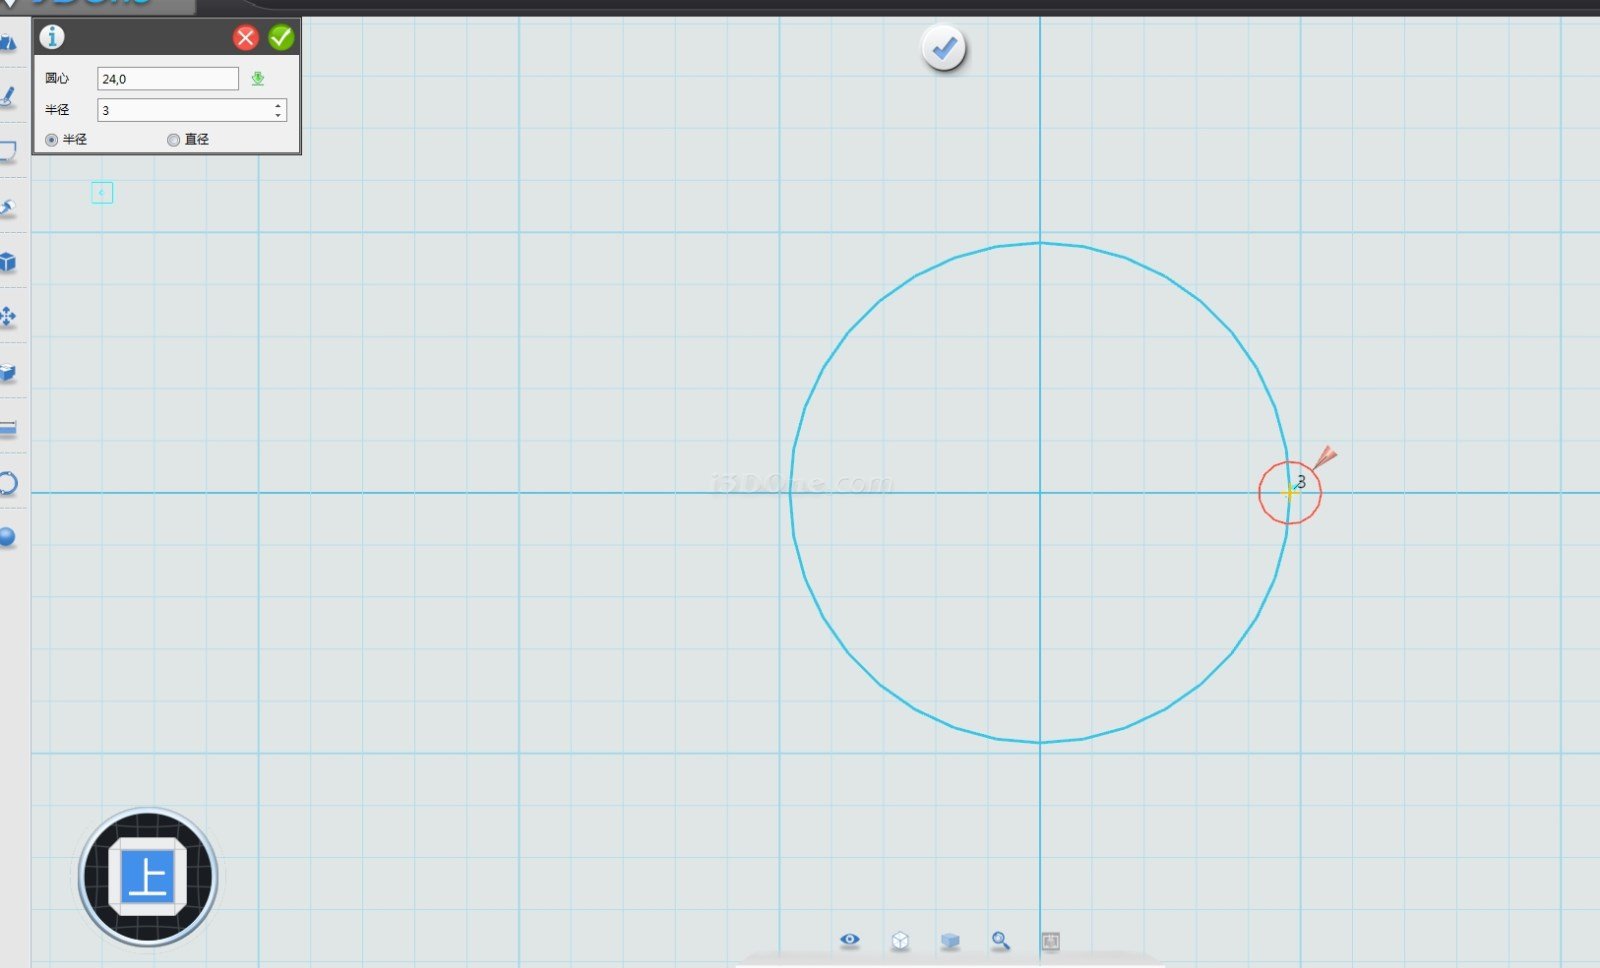This screenshot has height=968, width=1600.
Task: Expand the collapsed panel with small arrow box
Action: tap(102, 193)
